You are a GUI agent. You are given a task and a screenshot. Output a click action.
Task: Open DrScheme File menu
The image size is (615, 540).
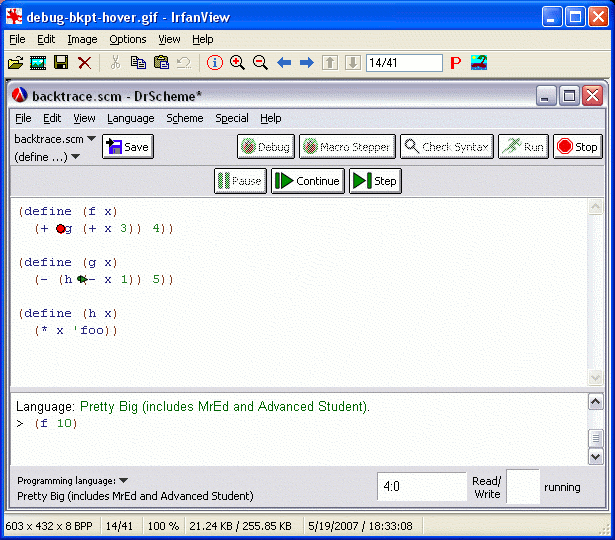click(x=23, y=118)
